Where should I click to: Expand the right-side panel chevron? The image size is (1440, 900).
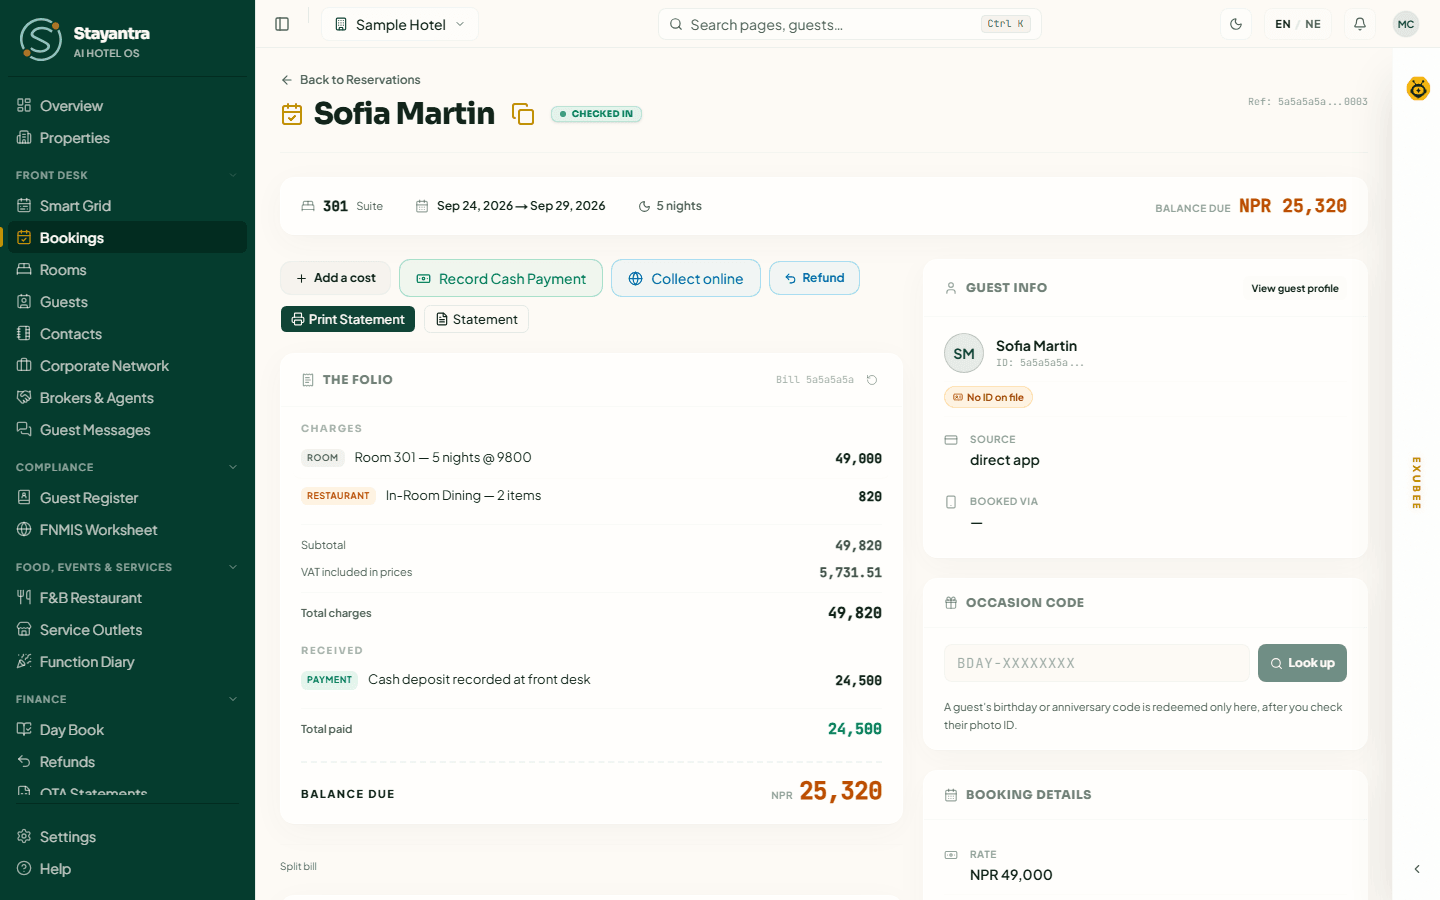[x=1417, y=869]
